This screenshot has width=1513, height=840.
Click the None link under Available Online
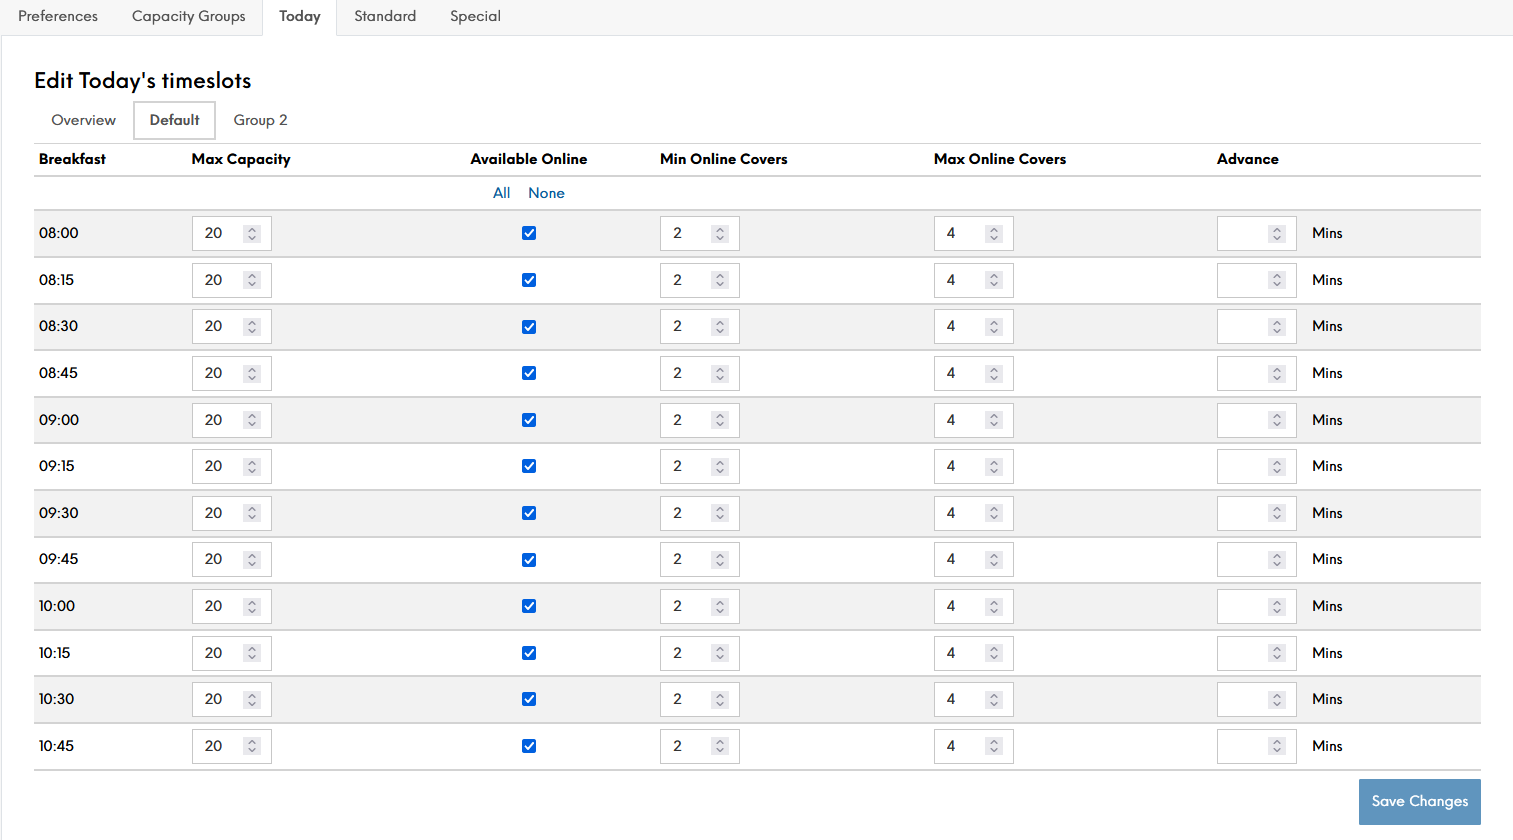point(546,193)
